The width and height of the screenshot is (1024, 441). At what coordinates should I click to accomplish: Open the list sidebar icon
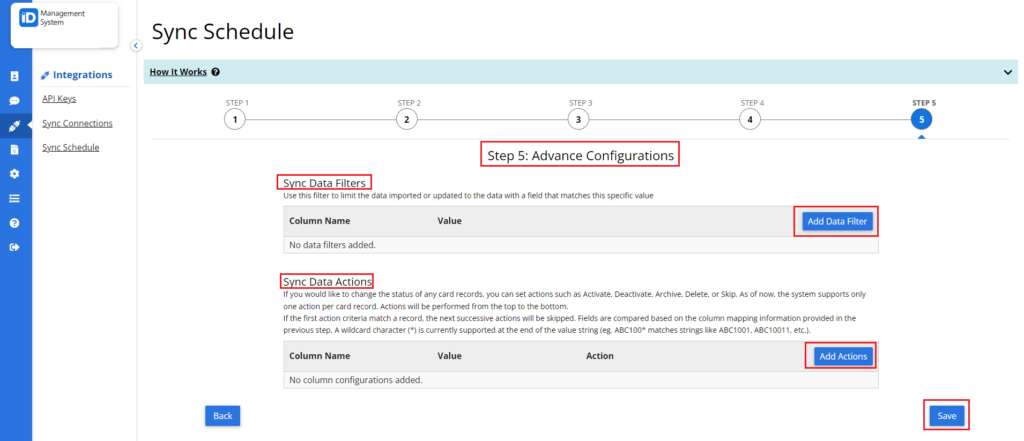[14, 199]
